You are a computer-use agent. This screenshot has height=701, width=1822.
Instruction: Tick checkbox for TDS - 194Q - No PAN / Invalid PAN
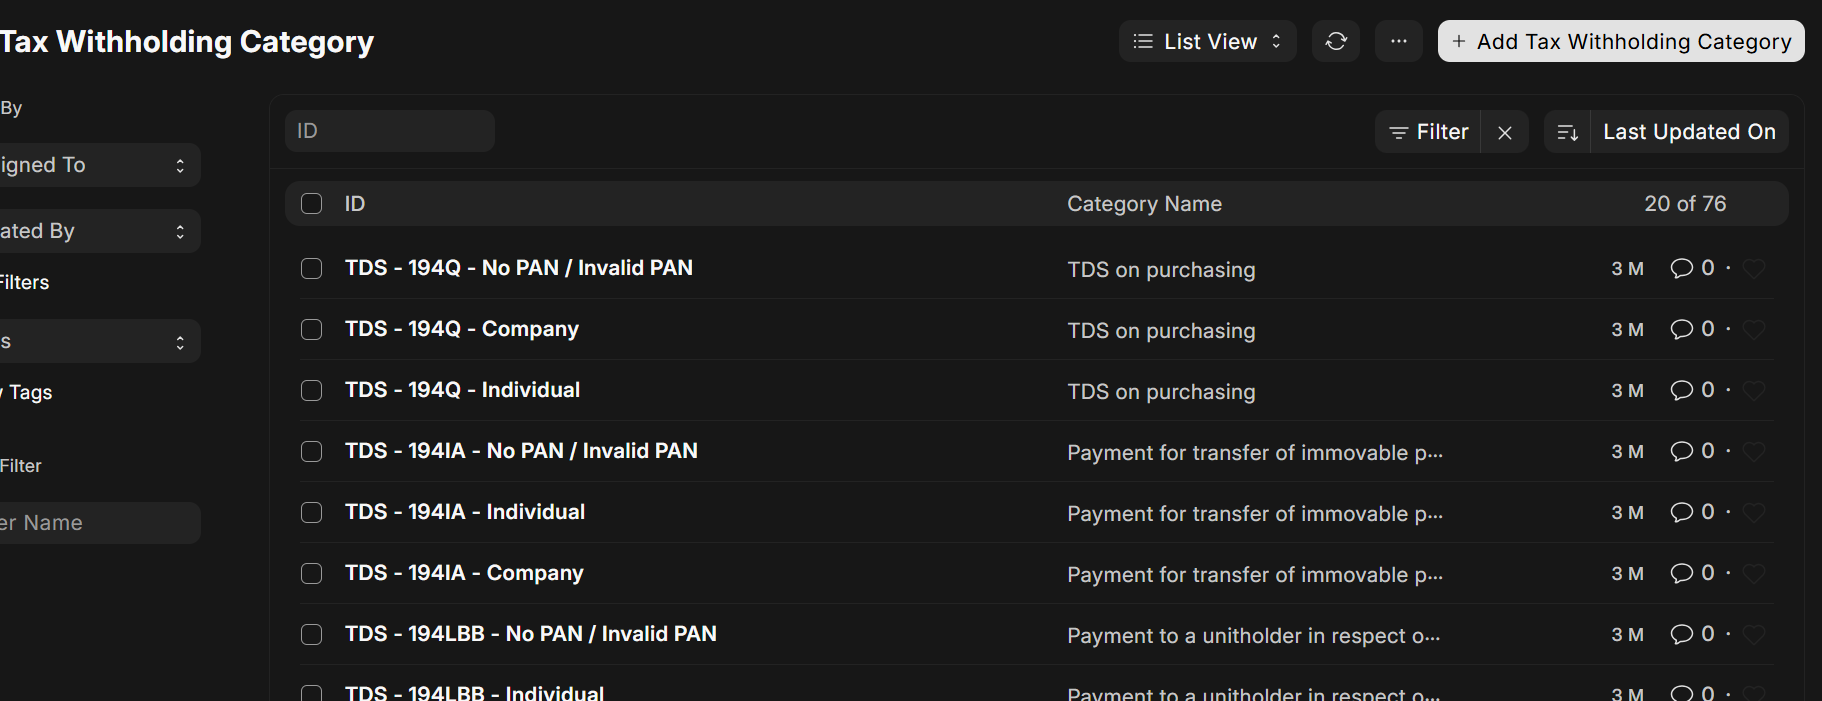(312, 268)
